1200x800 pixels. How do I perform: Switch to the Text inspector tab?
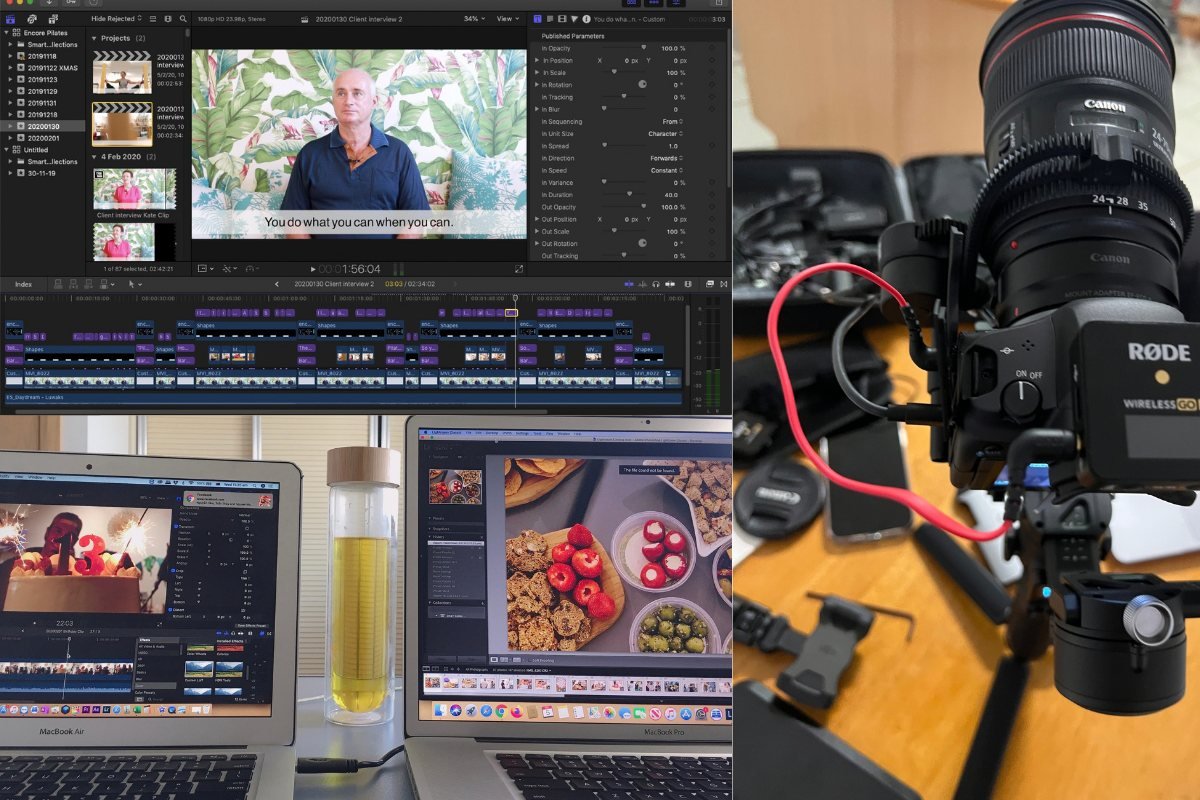click(550, 19)
